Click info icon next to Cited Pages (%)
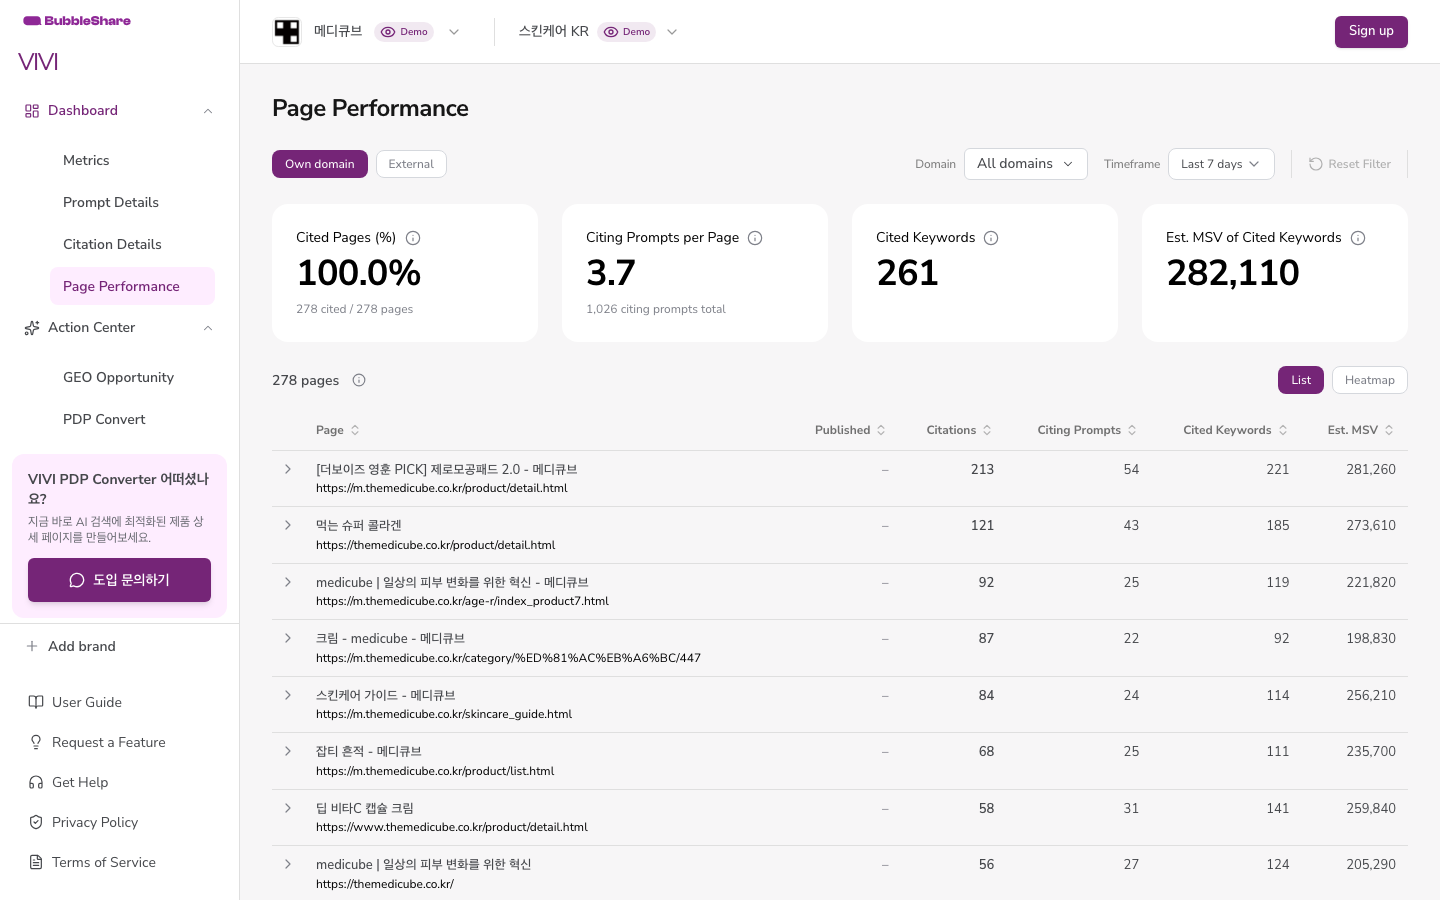 tap(413, 238)
